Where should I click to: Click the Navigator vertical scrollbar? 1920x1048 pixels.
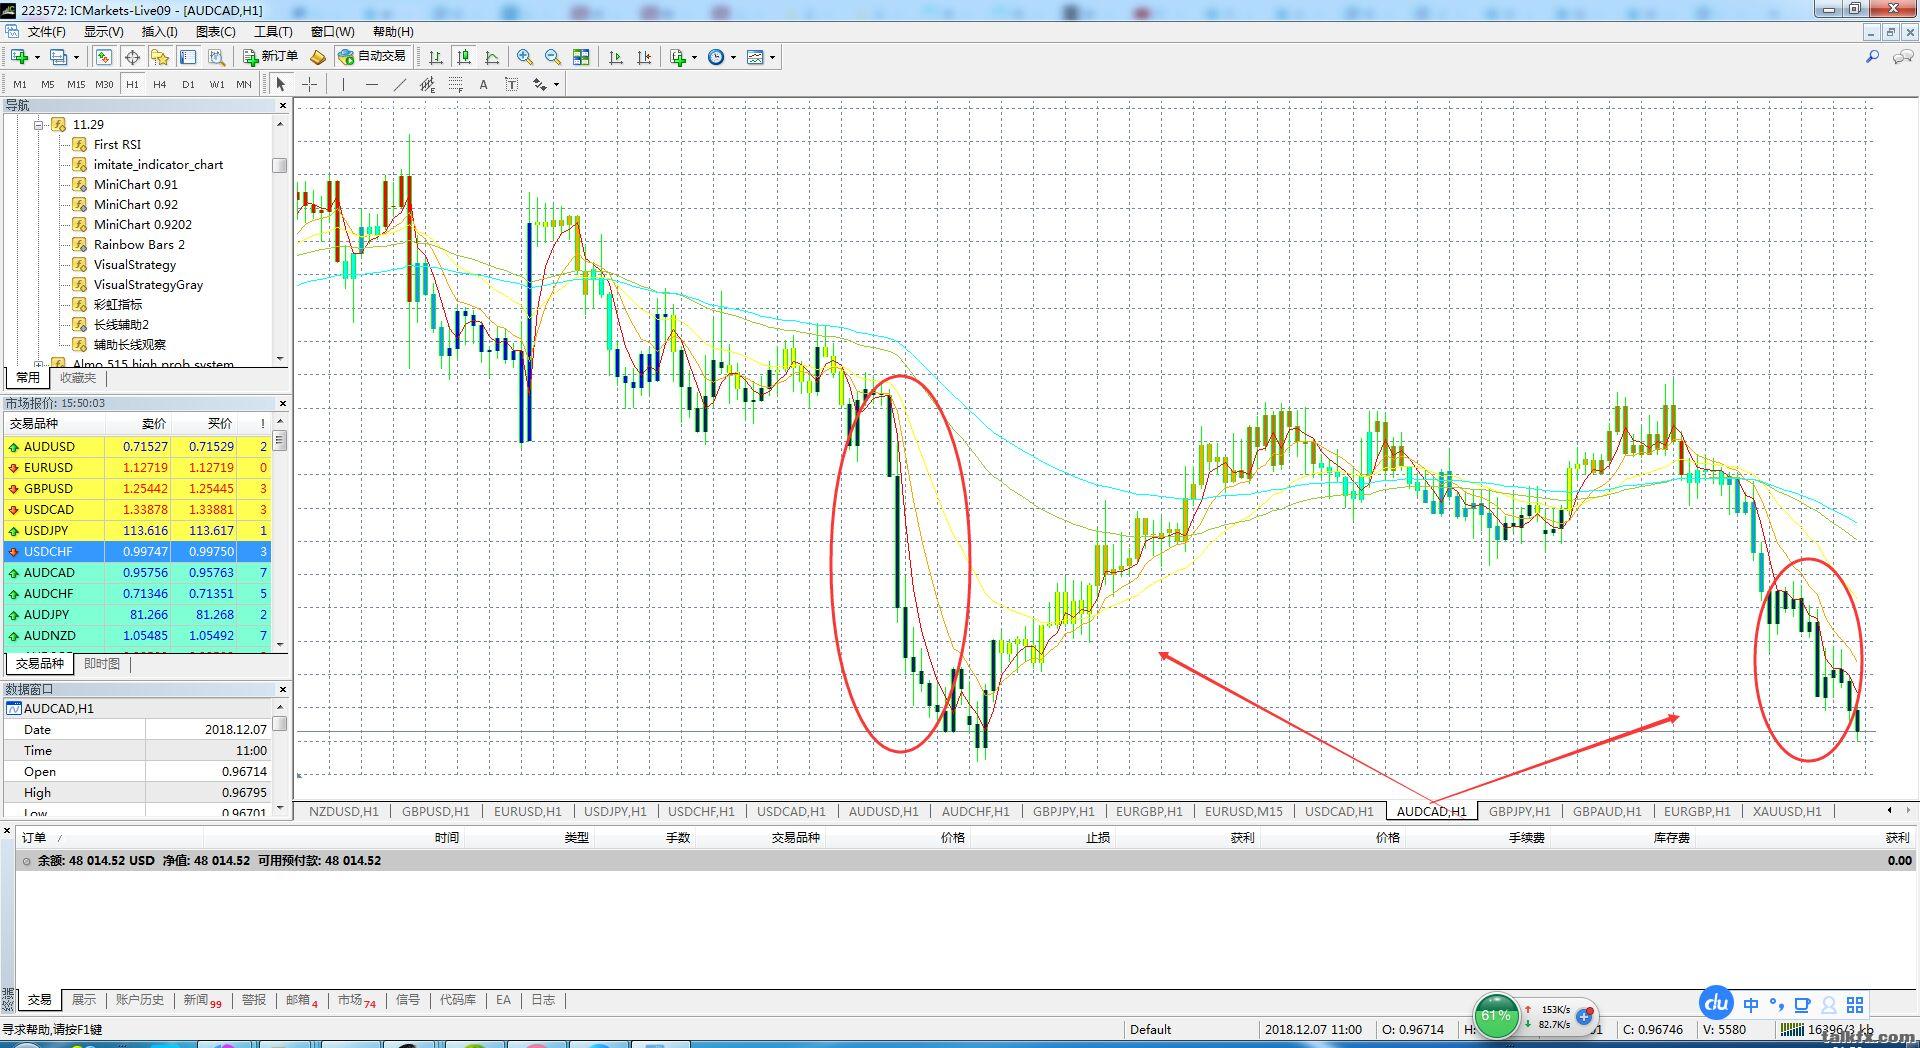[x=280, y=240]
